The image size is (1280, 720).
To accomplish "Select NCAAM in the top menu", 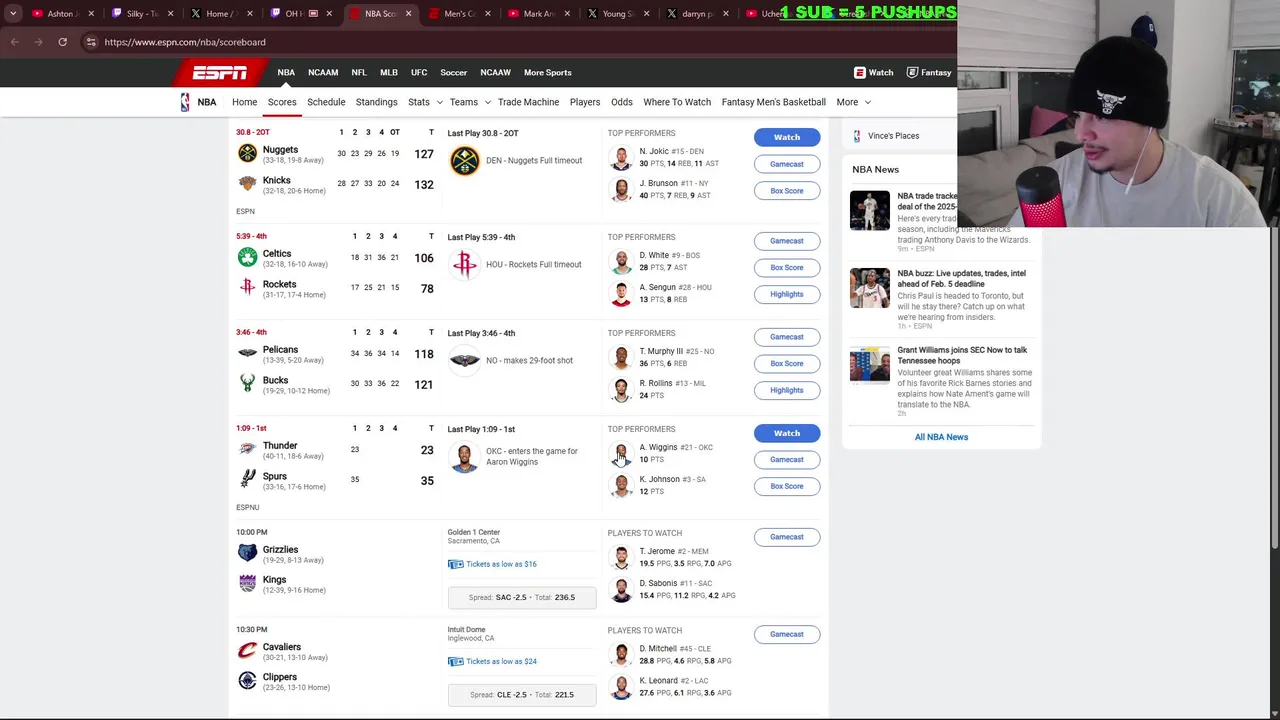I will pos(323,72).
